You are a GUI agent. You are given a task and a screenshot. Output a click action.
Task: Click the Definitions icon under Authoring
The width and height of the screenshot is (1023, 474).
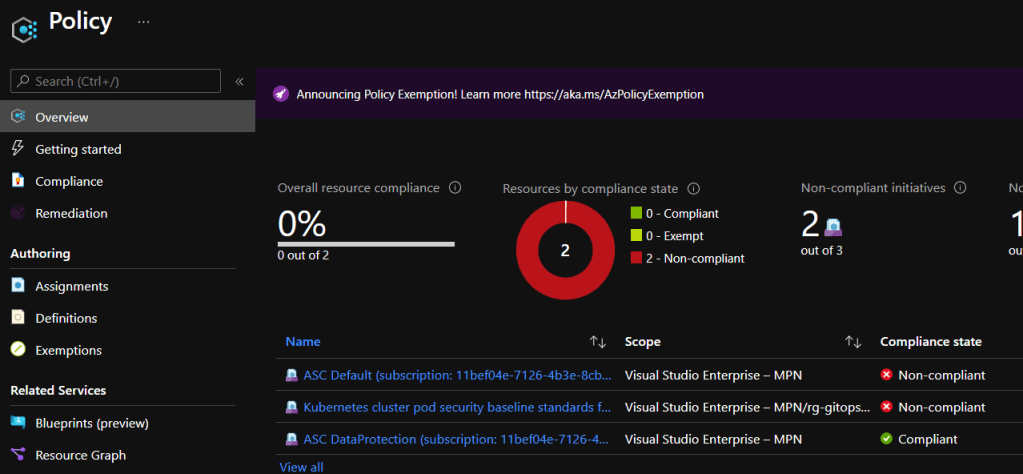pos(17,318)
